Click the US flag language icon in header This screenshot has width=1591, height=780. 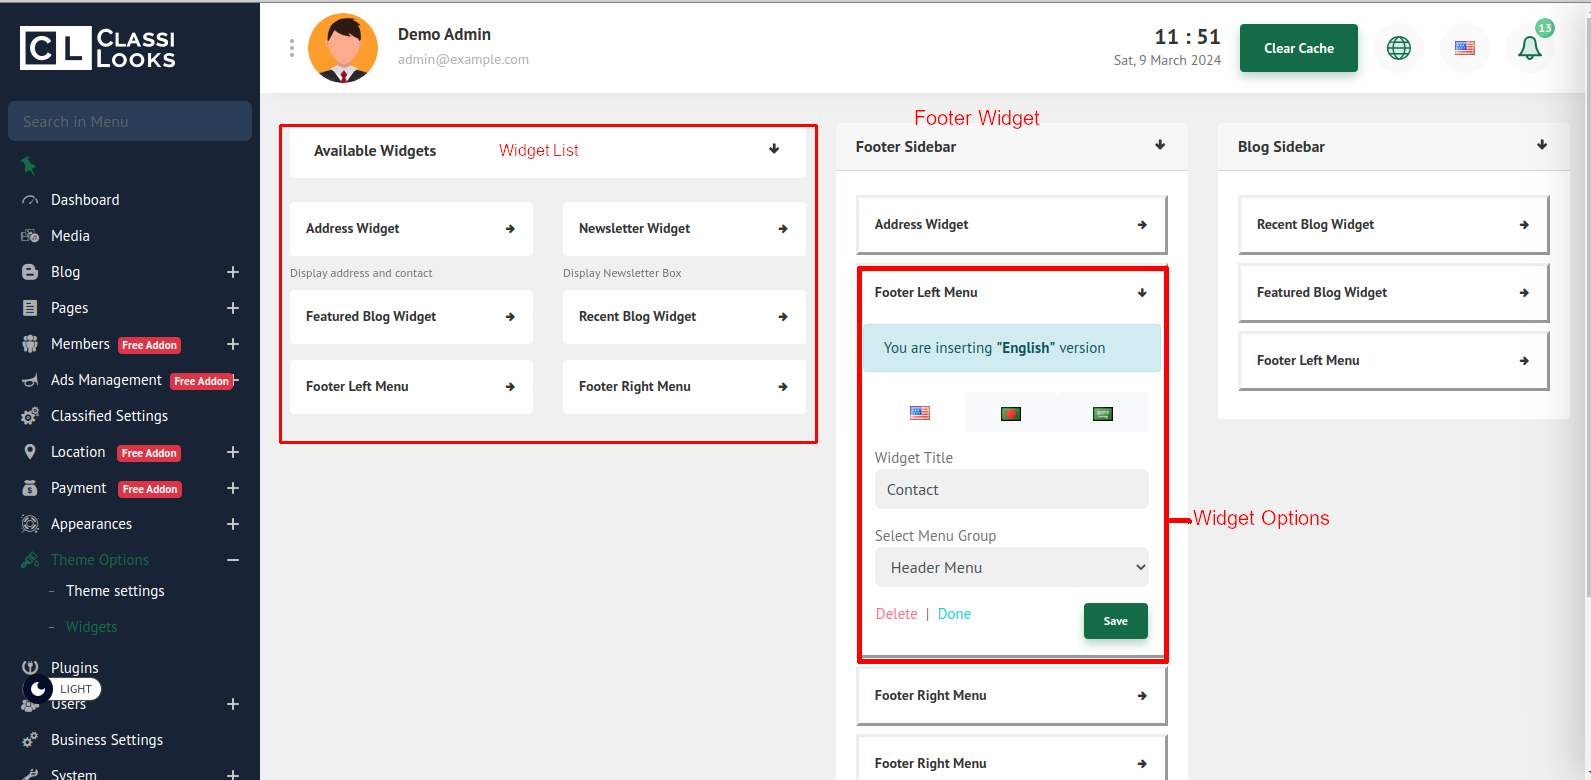point(1464,48)
